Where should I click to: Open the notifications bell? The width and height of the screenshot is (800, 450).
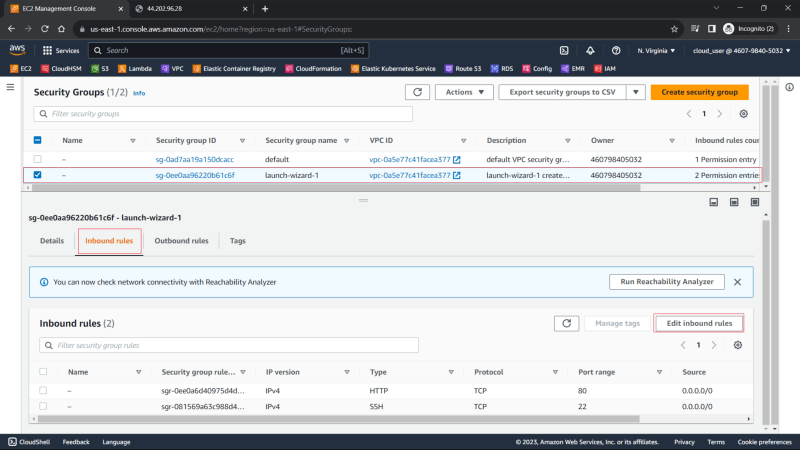click(x=590, y=51)
